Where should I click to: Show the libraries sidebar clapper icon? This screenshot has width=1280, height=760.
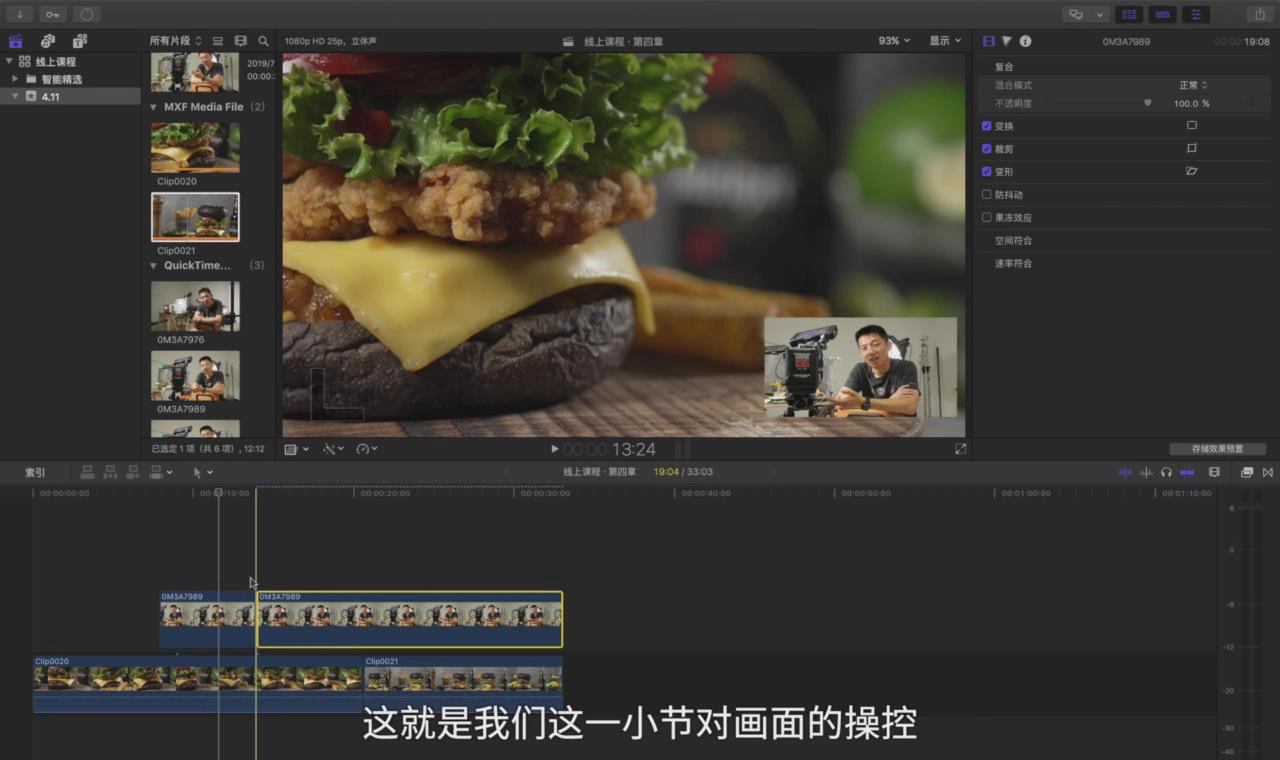coord(16,41)
